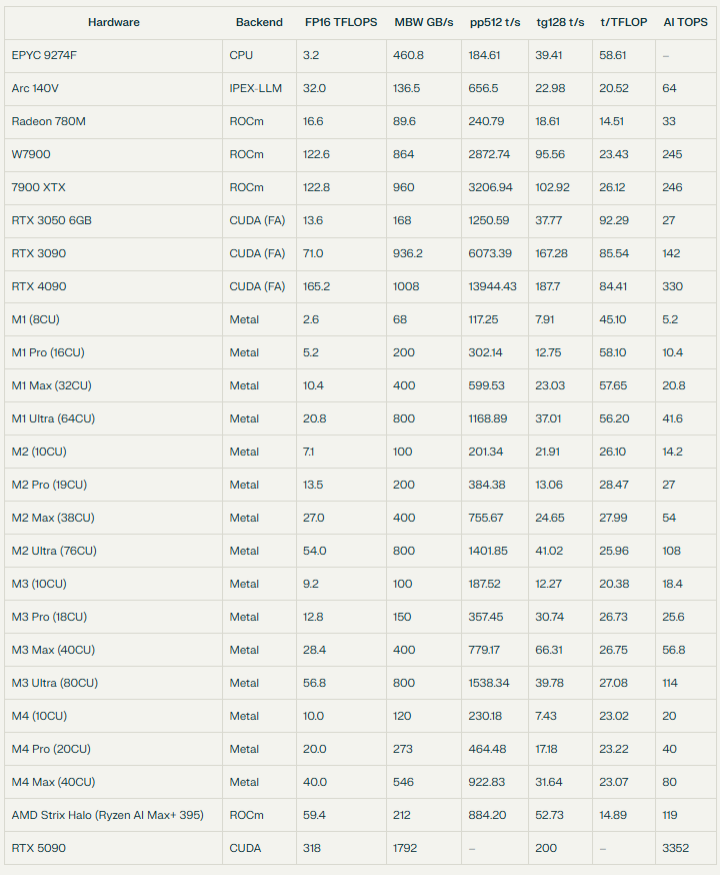Click the AMD Strix Halo hardware cell
This screenshot has height=875, width=720.
[107, 815]
